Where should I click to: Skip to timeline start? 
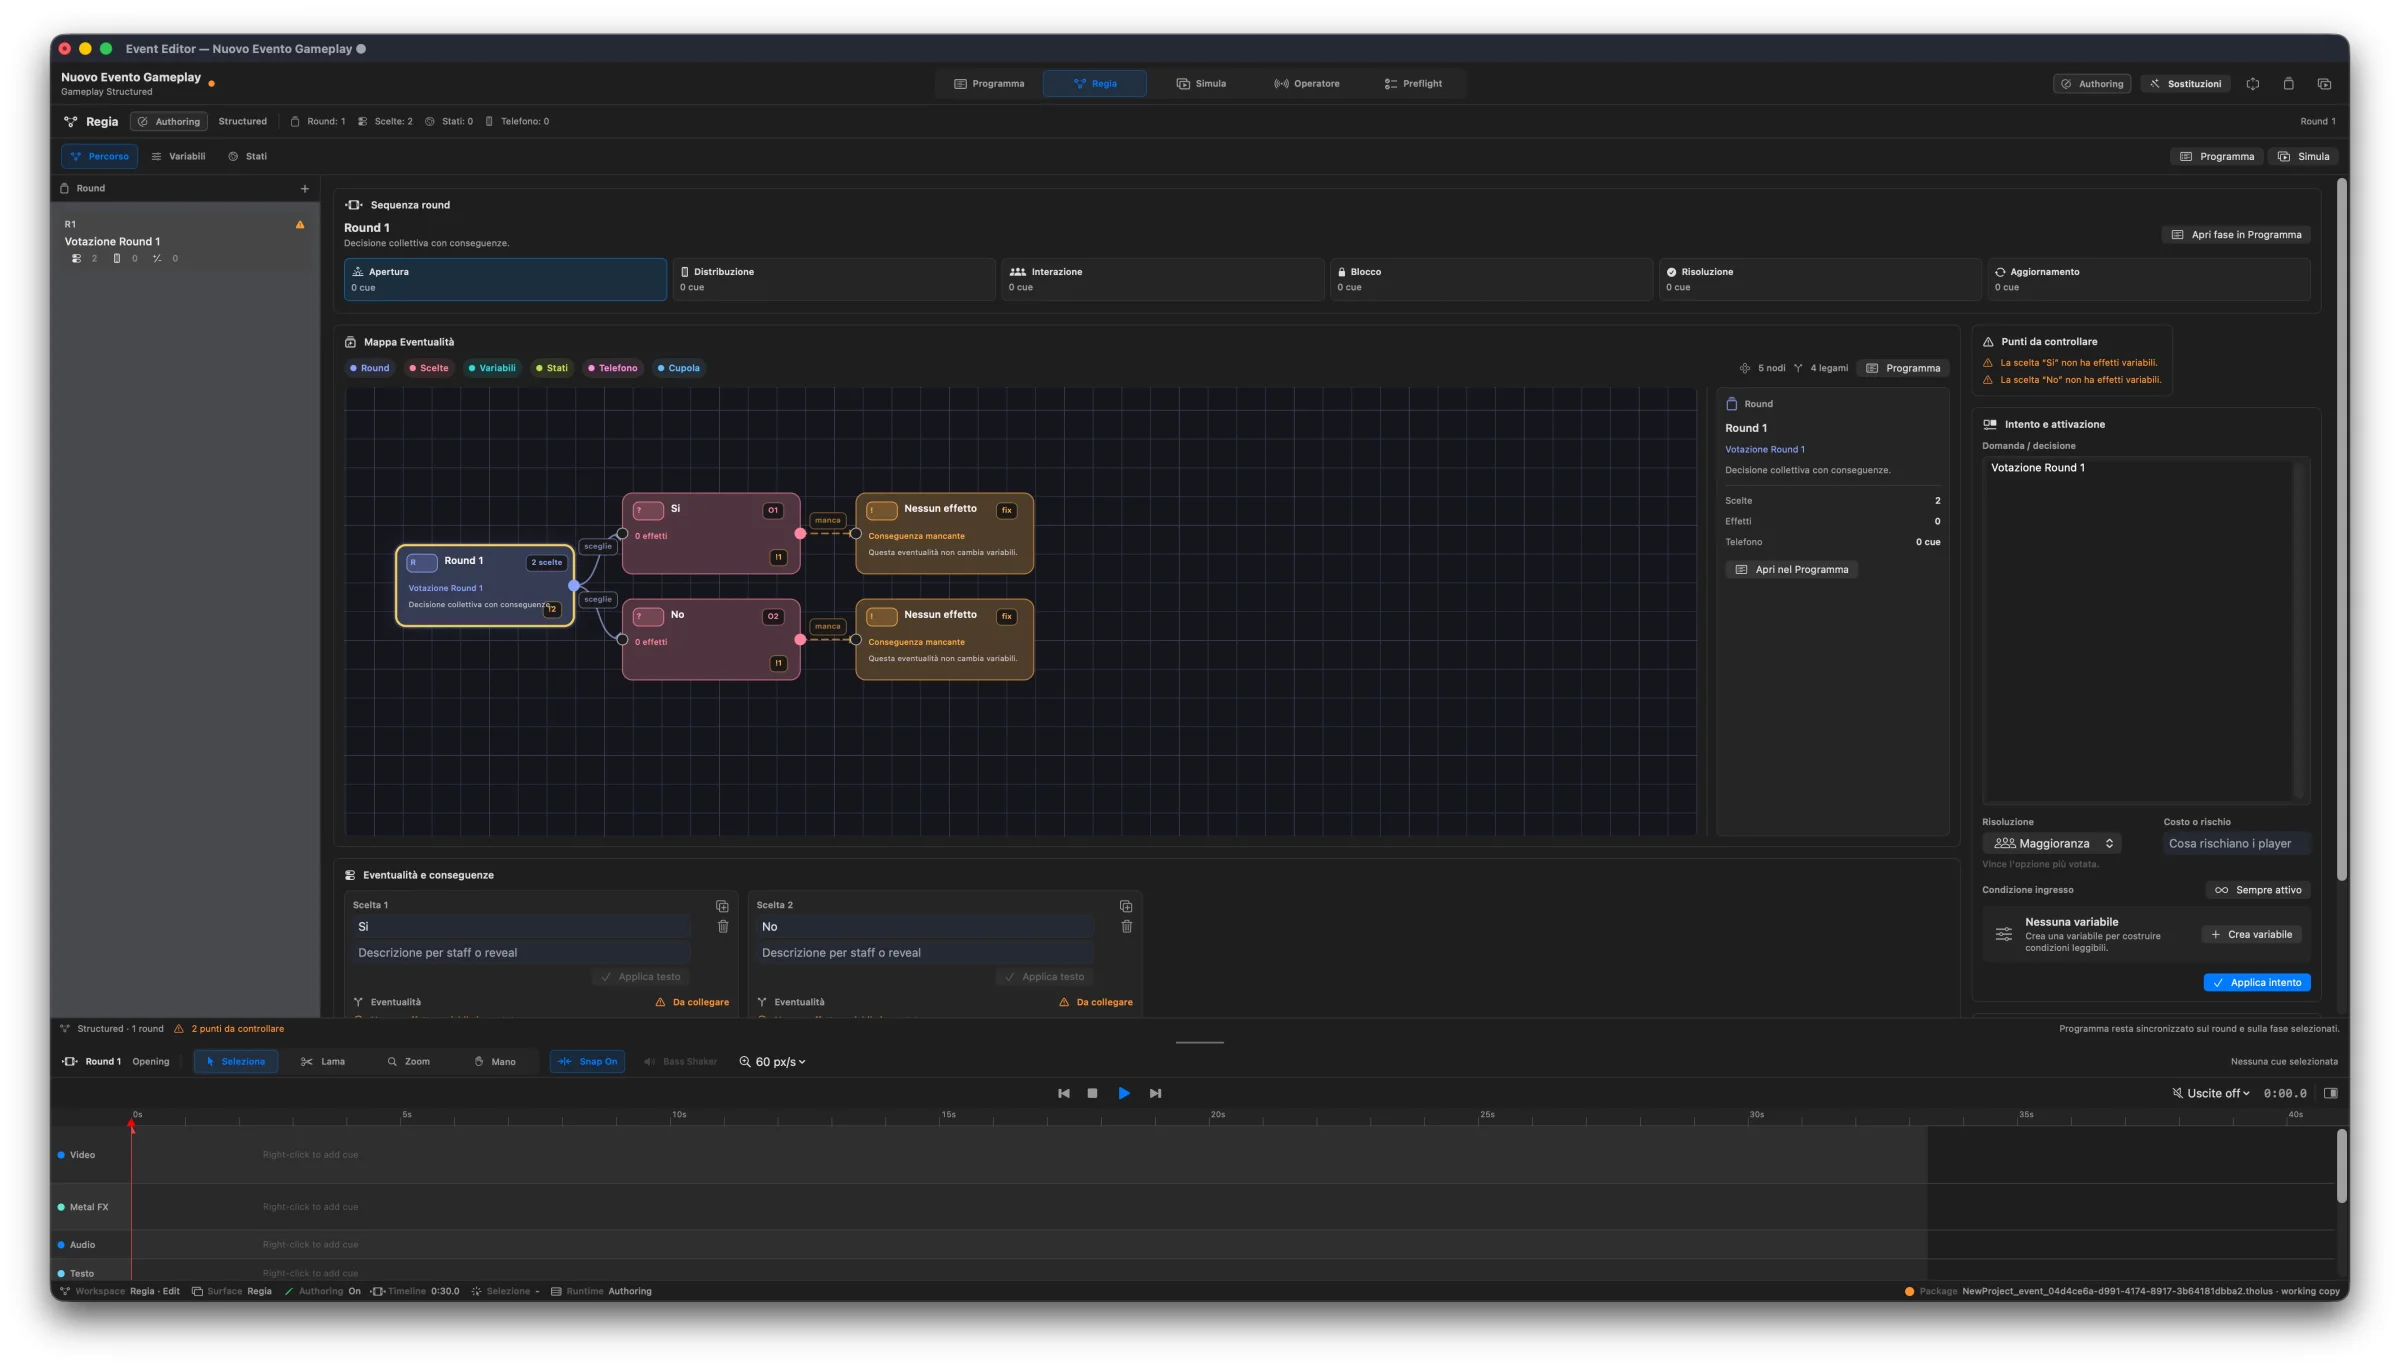tap(1064, 1093)
